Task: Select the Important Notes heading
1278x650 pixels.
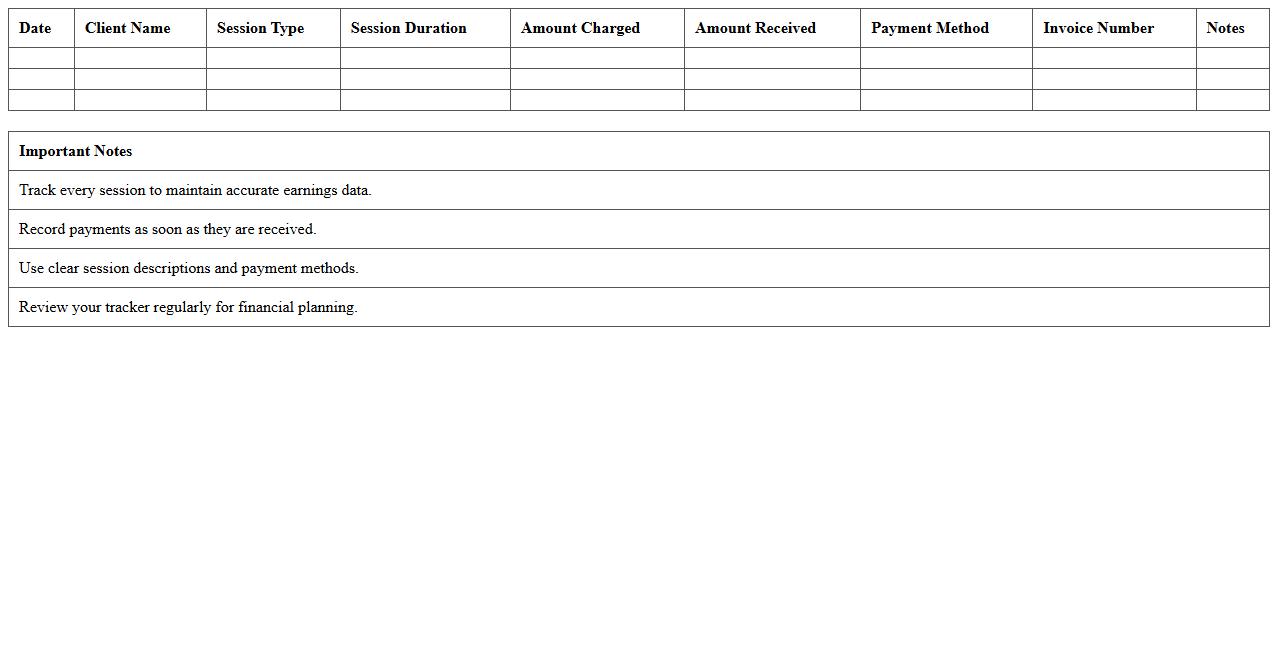Action: [x=75, y=151]
